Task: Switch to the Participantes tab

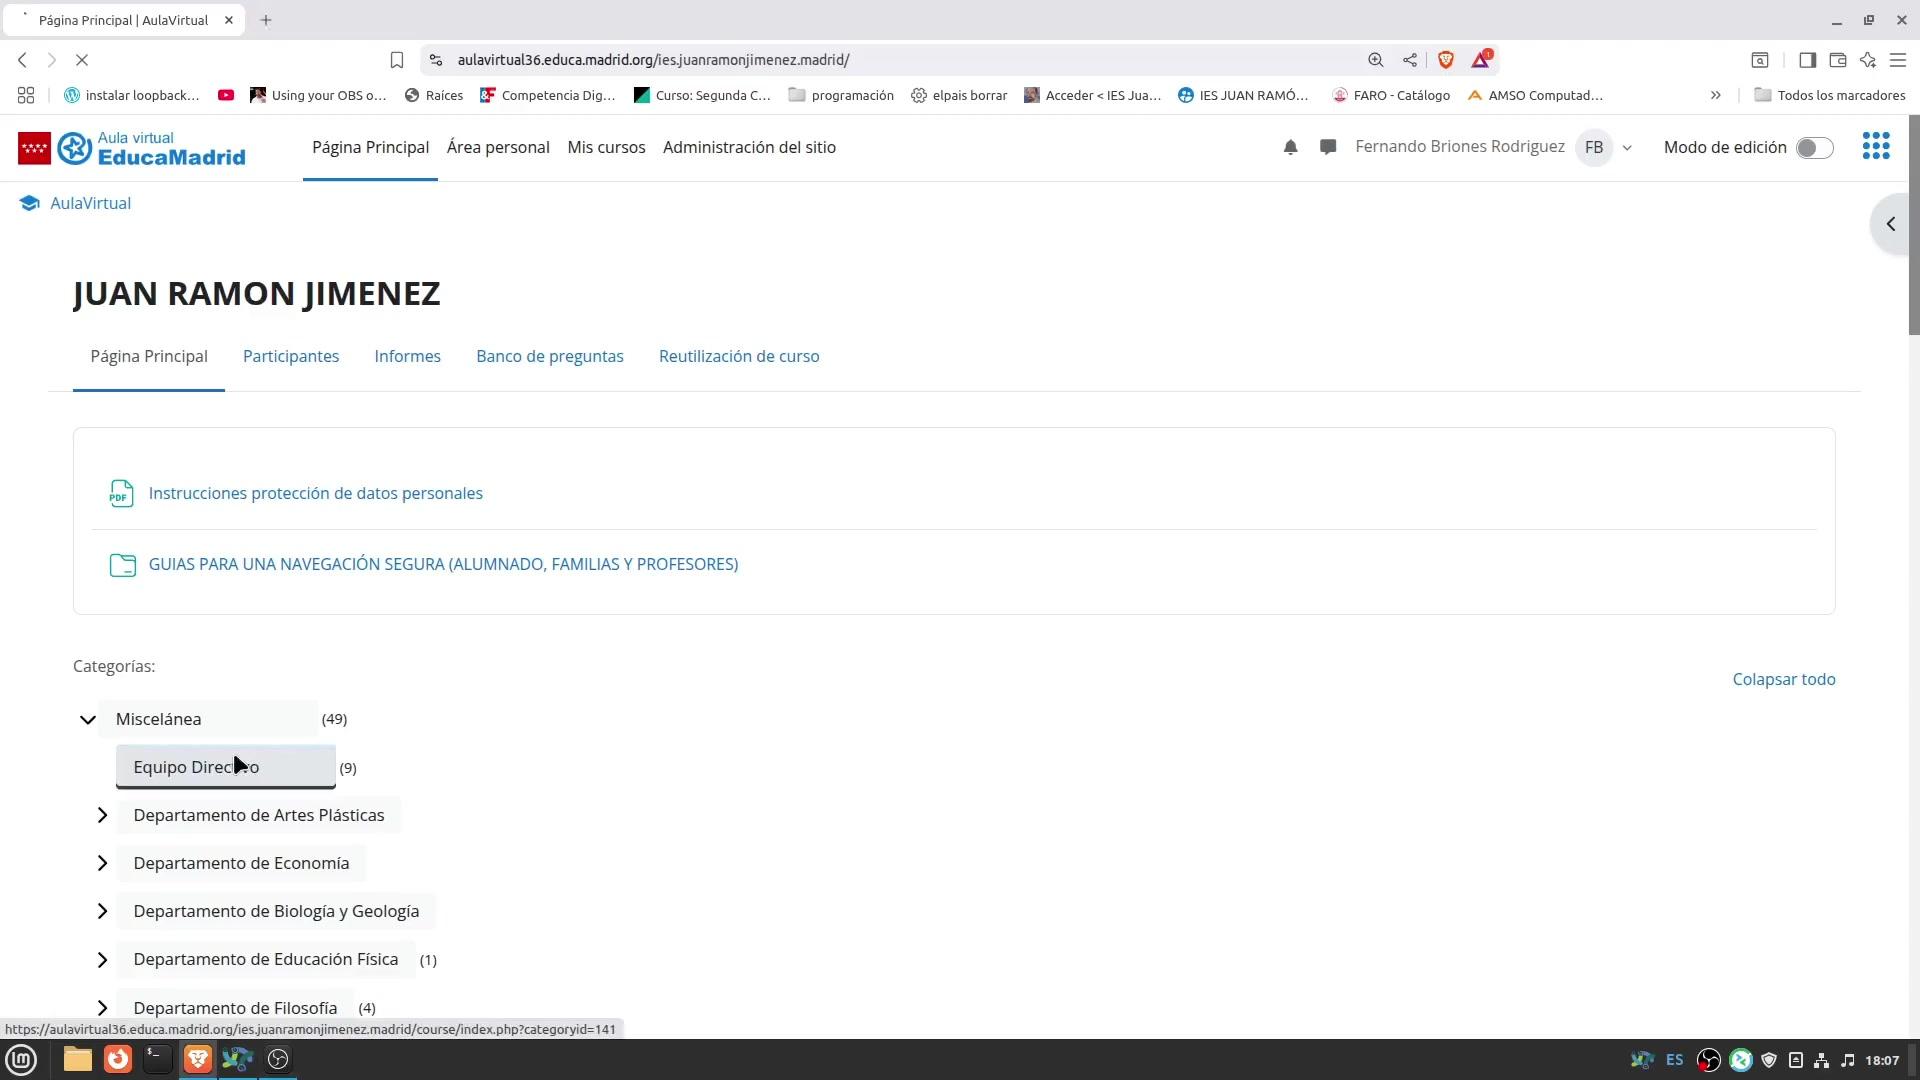Action: tap(291, 356)
